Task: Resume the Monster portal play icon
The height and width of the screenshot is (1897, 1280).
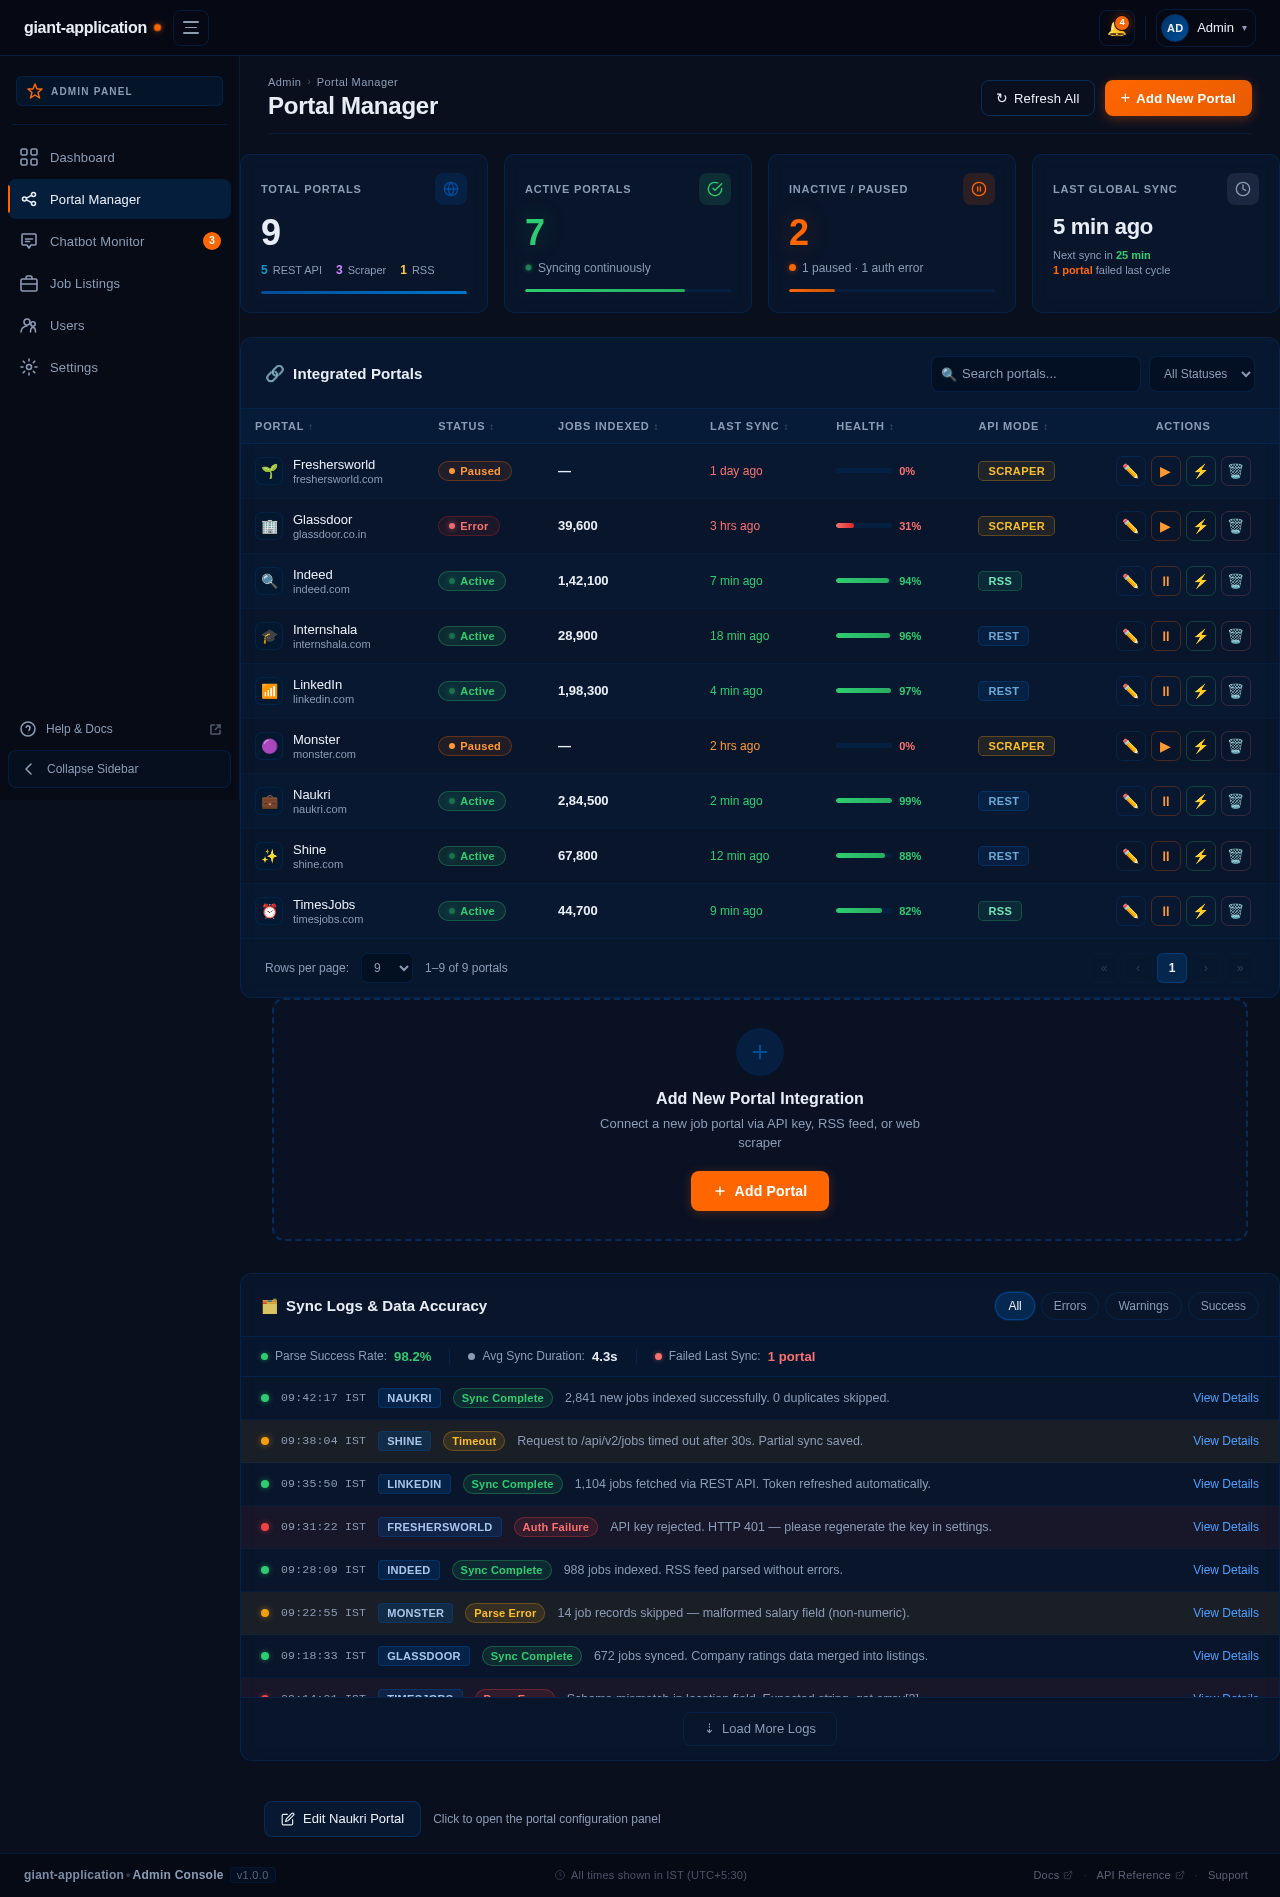Action: [1166, 746]
